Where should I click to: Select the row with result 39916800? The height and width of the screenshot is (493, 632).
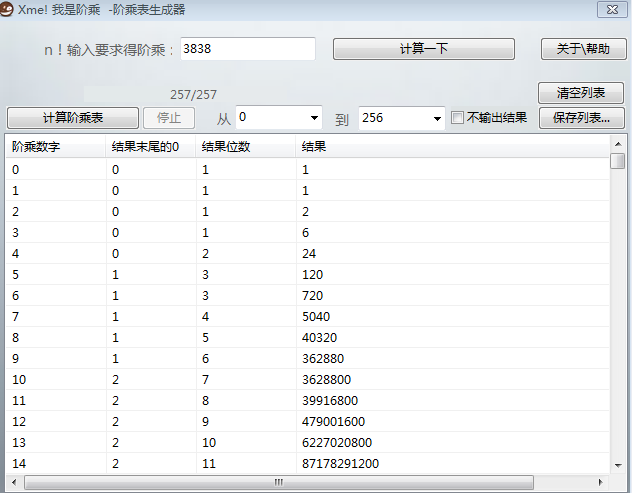(x=307, y=400)
